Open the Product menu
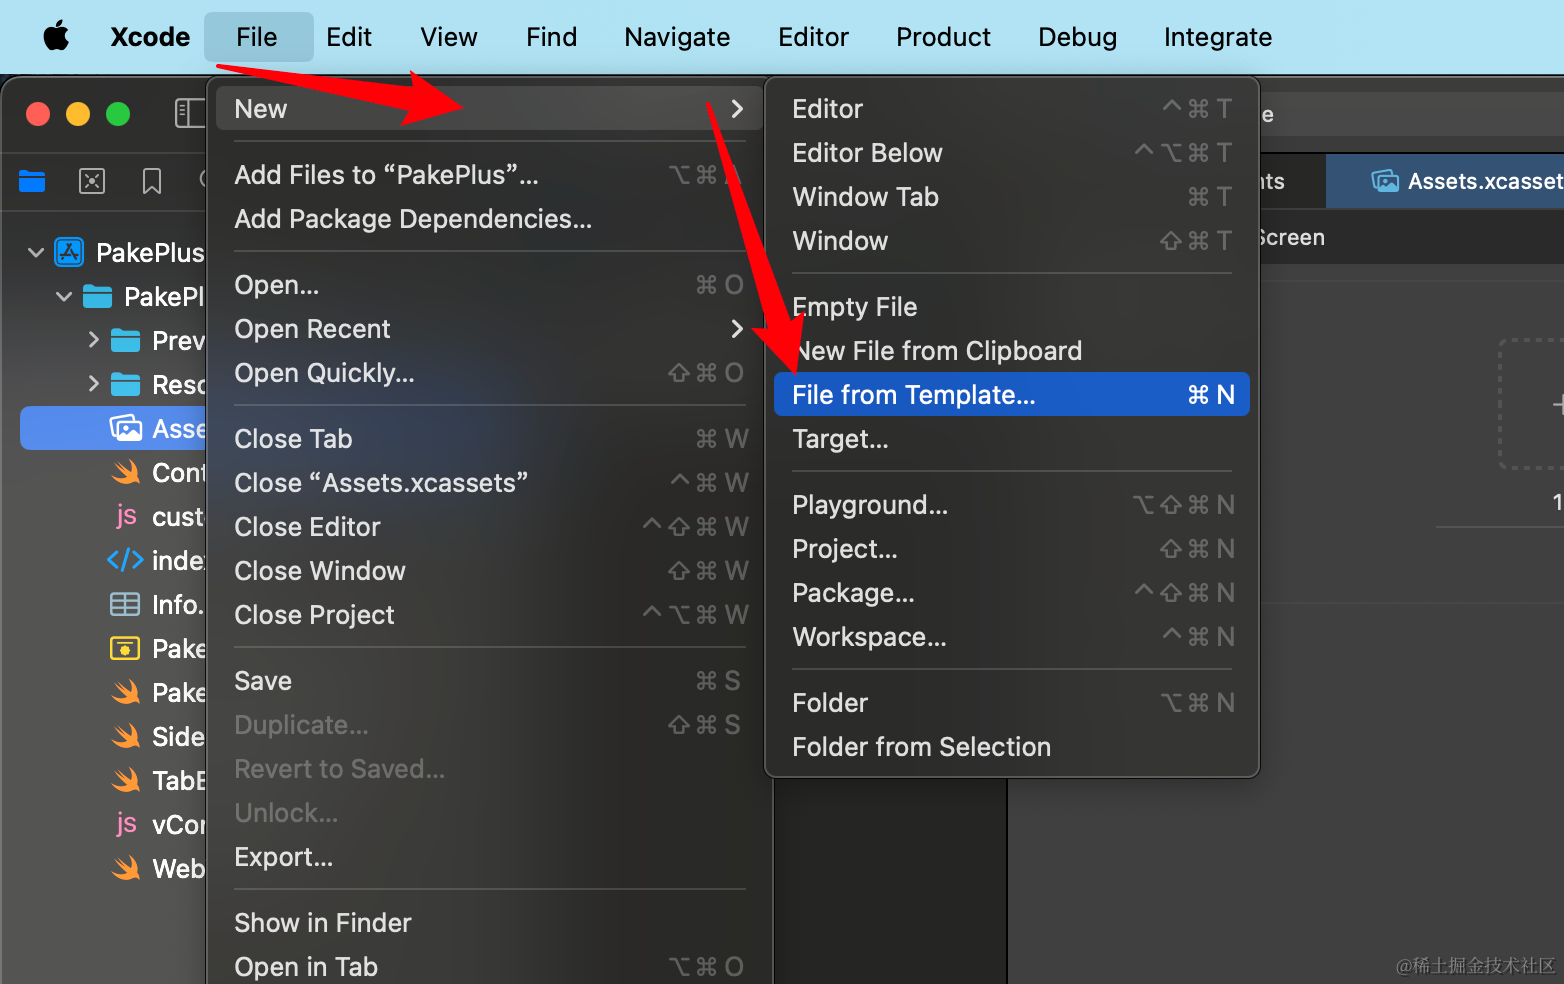Screen dimensions: 1564x984 [942, 37]
